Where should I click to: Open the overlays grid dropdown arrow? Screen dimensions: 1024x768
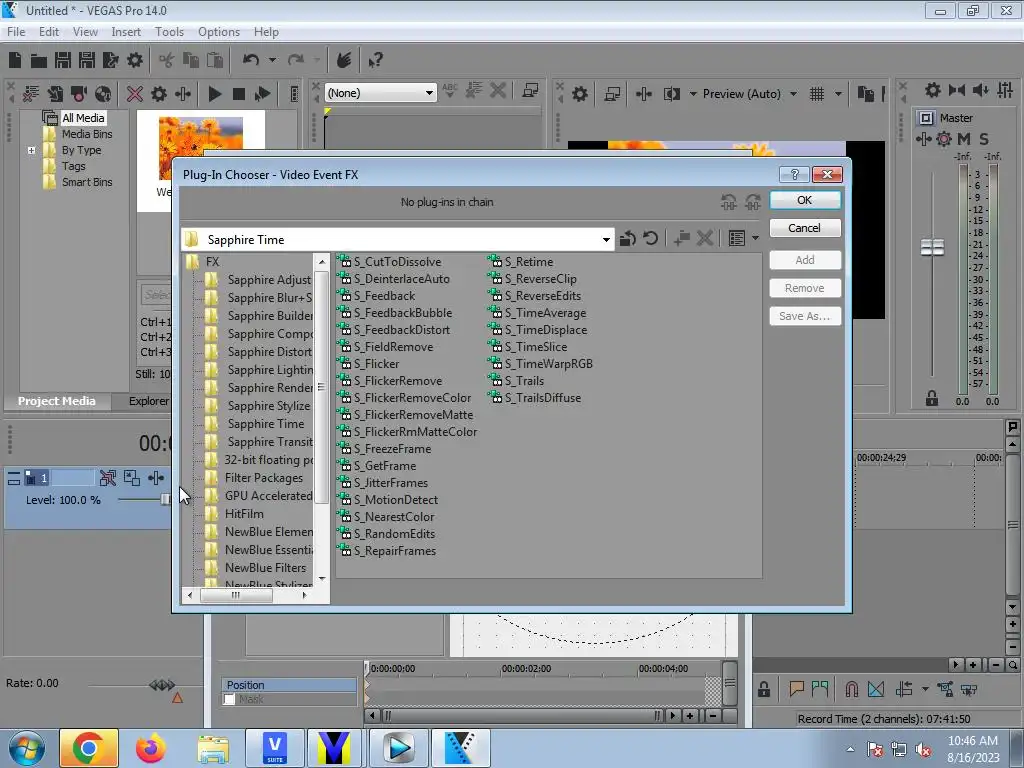(838, 94)
